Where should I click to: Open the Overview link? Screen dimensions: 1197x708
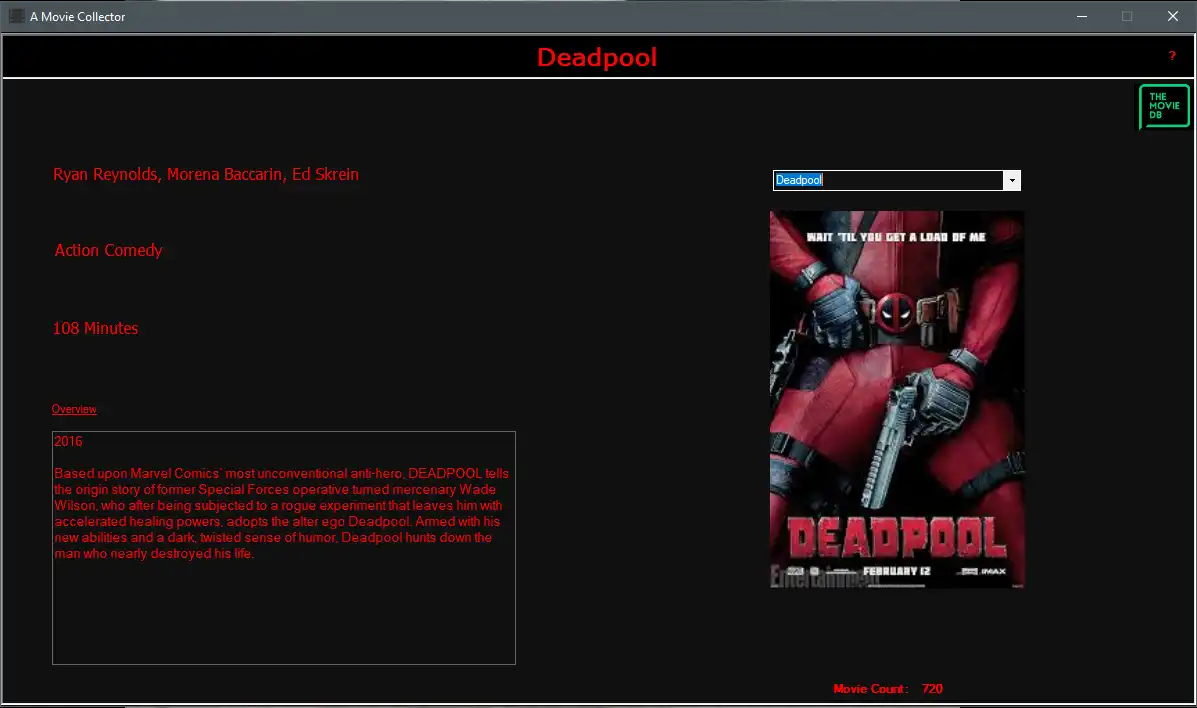tap(74, 409)
